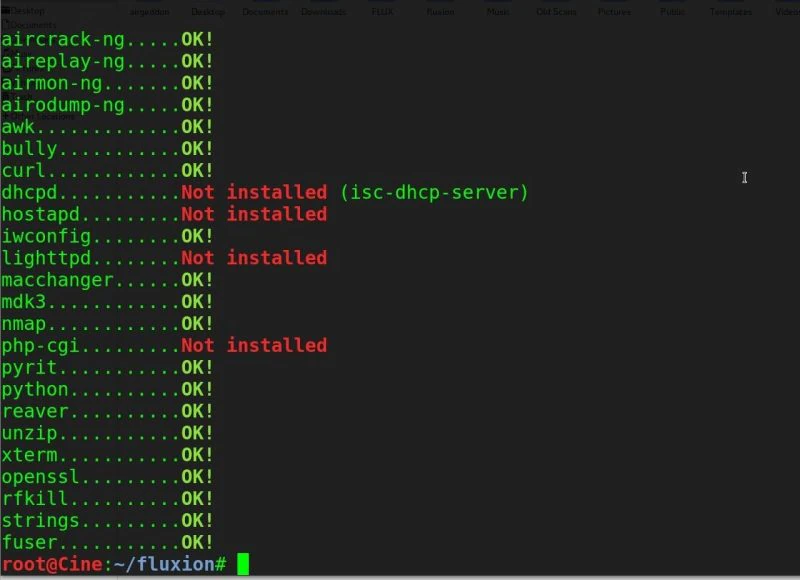
Task: Click the hostapd Not installed line
Action: [x=164, y=215]
